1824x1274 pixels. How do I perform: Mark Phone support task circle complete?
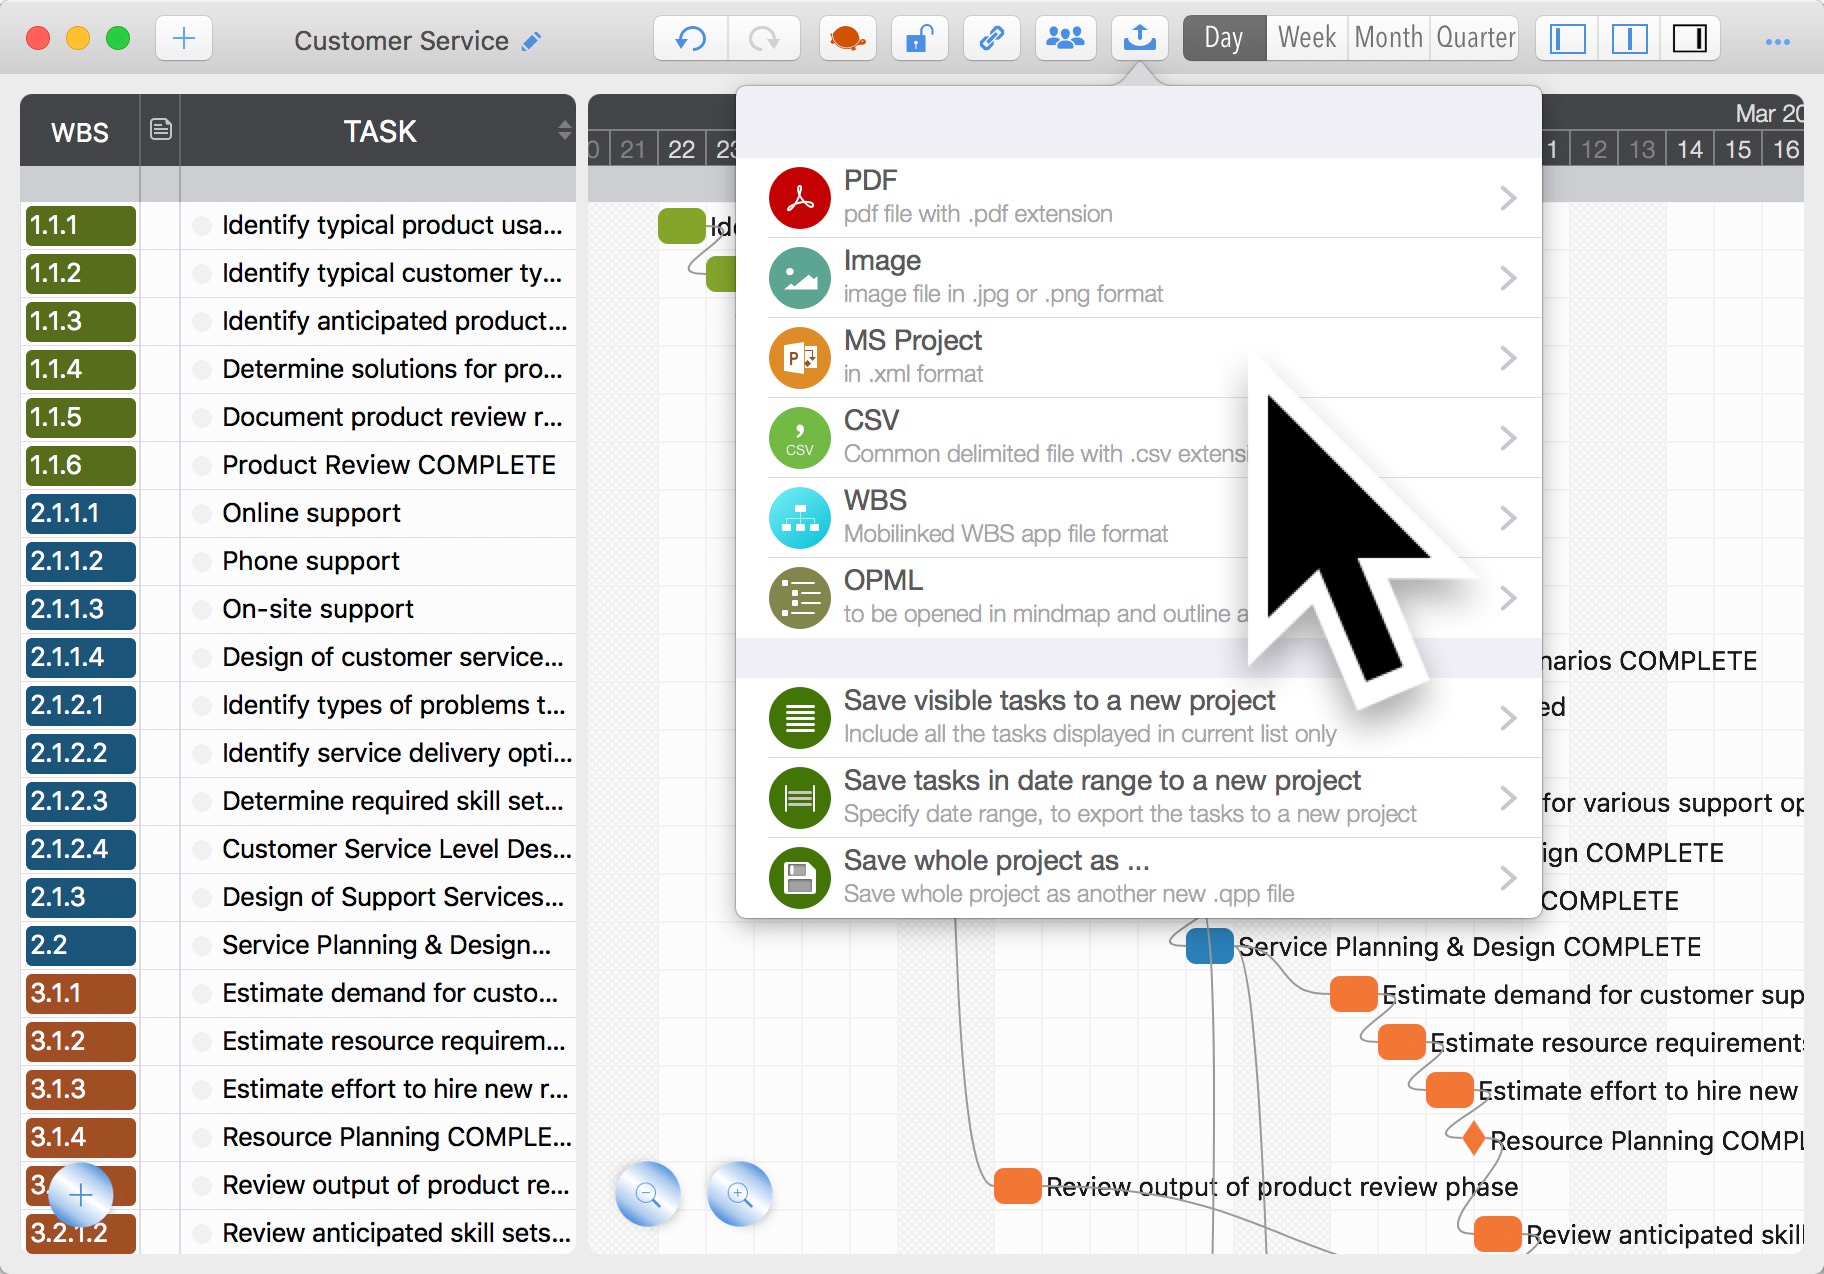202,562
